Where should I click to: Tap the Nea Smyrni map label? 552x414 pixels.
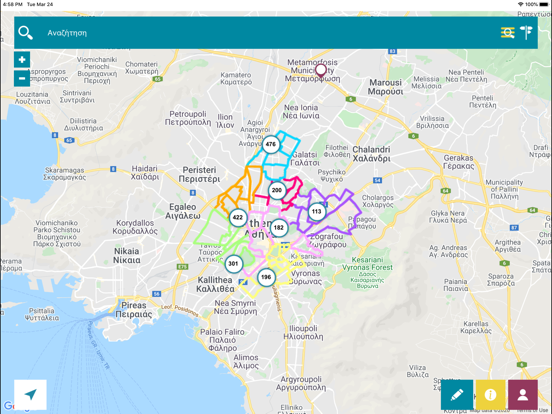[x=236, y=307]
